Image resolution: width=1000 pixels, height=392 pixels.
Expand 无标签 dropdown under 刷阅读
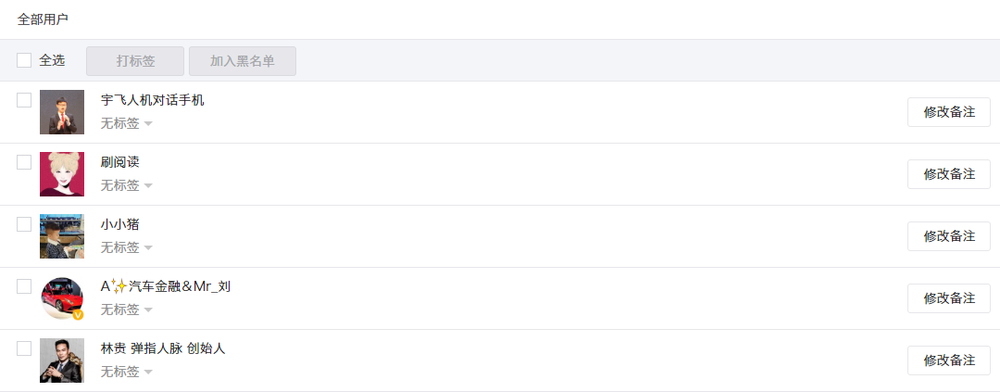[126, 185]
